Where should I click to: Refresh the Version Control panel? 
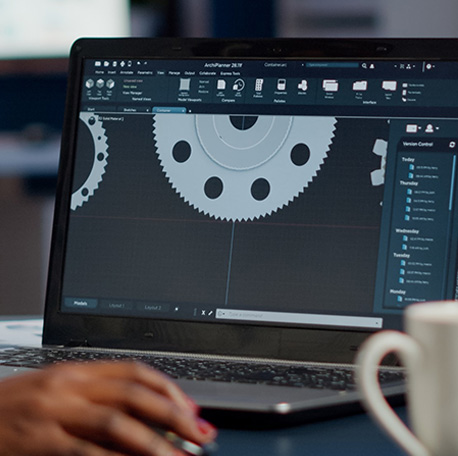tap(452, 145)
